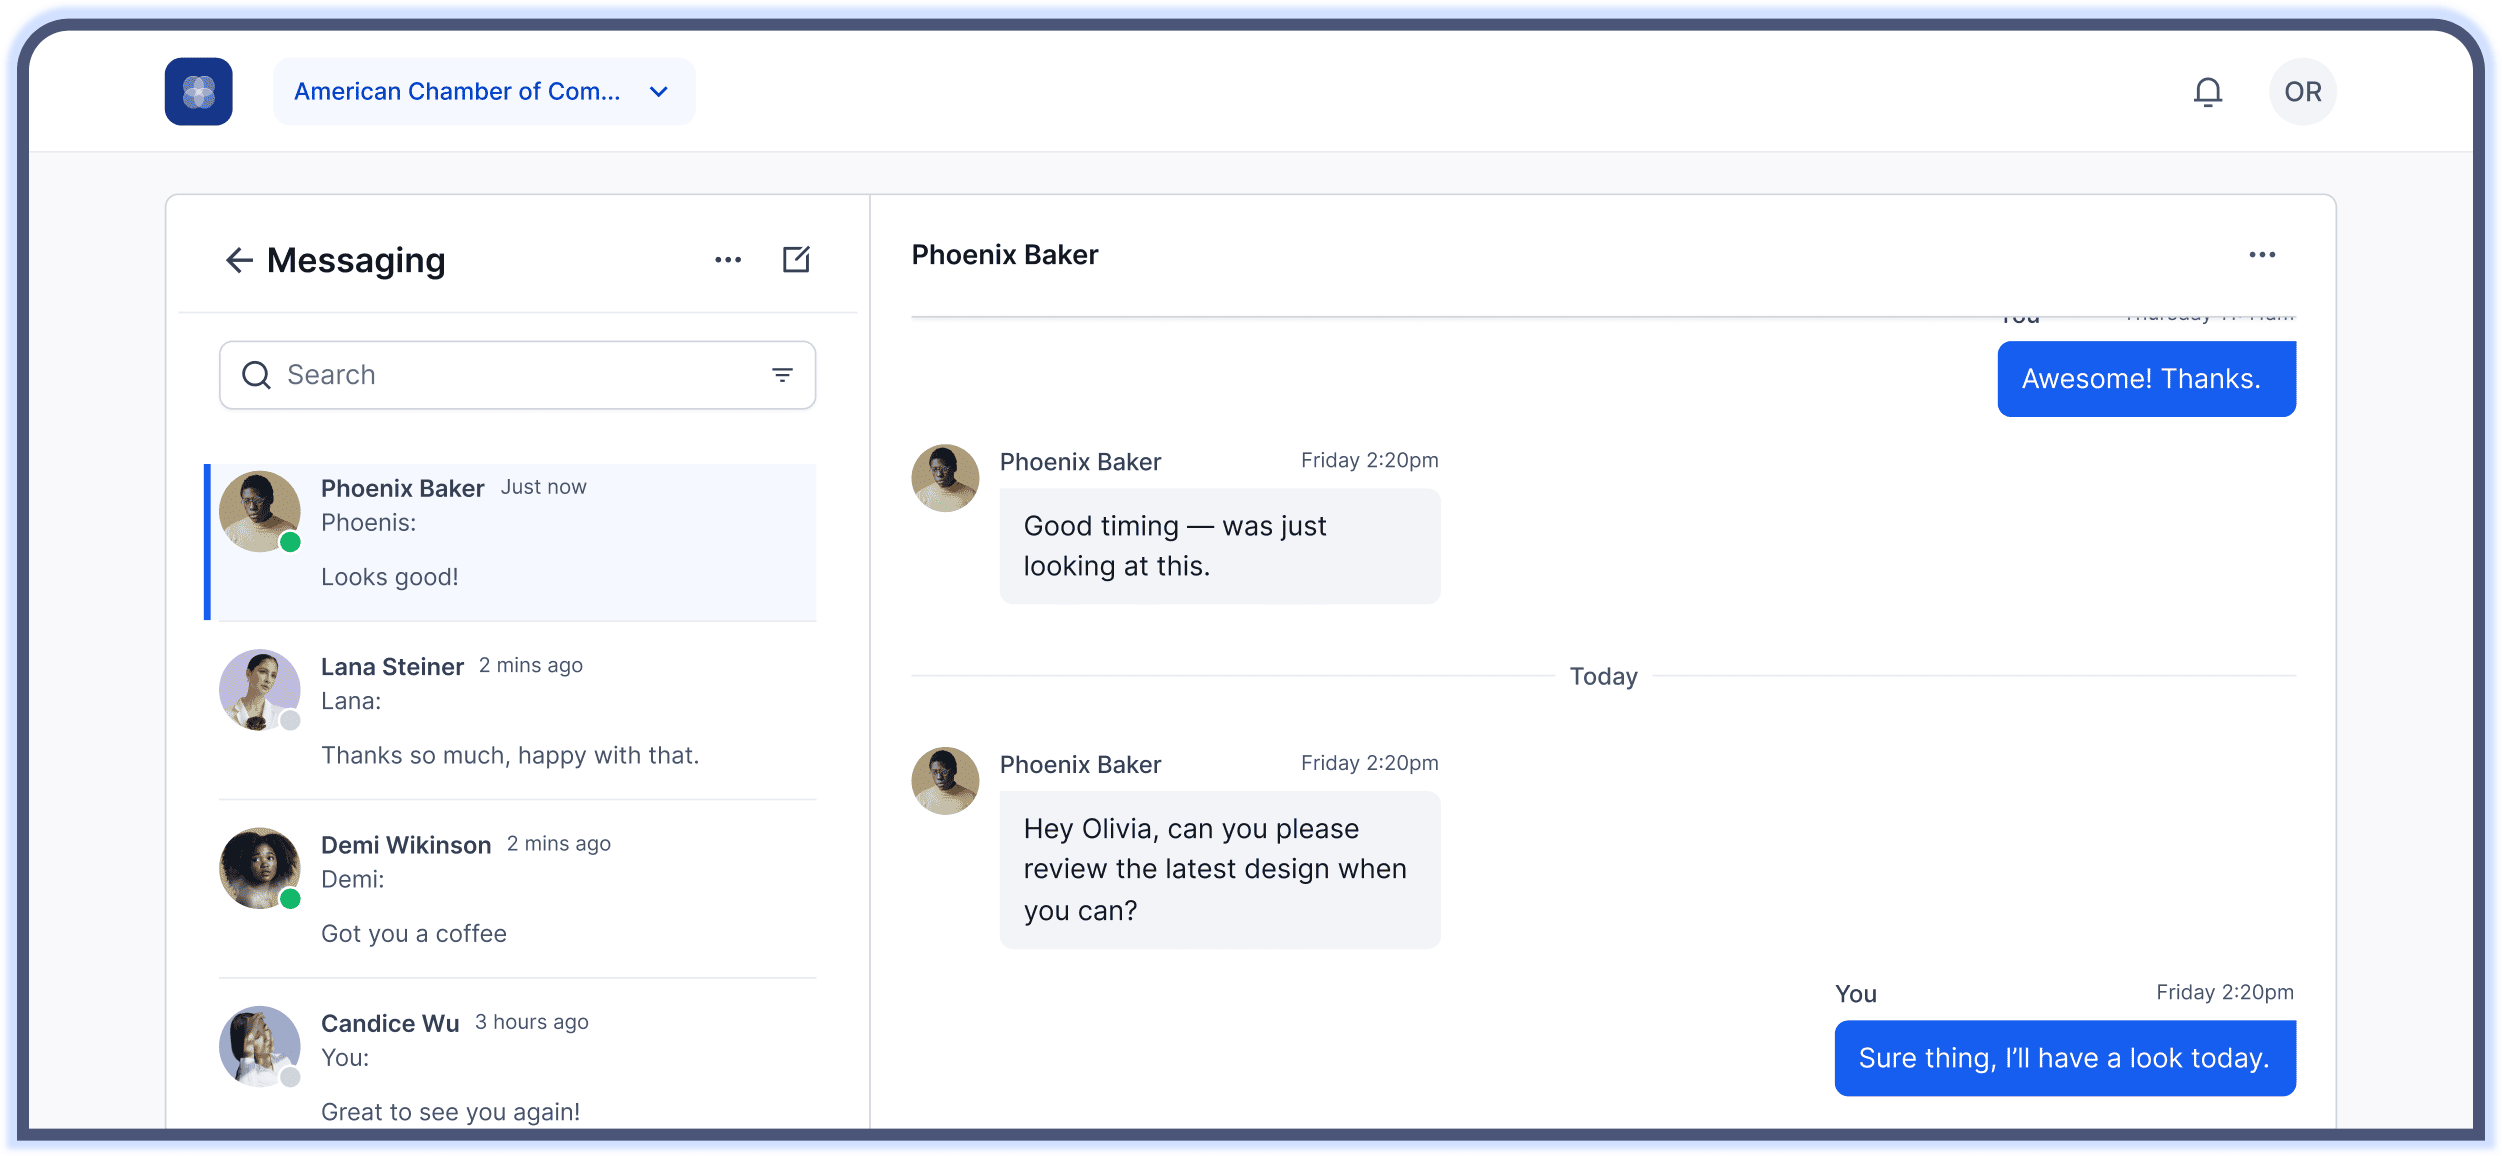2502x1156 pixels.
Task: Click the back arrow beside Messaging
Action: coord(239,260)
